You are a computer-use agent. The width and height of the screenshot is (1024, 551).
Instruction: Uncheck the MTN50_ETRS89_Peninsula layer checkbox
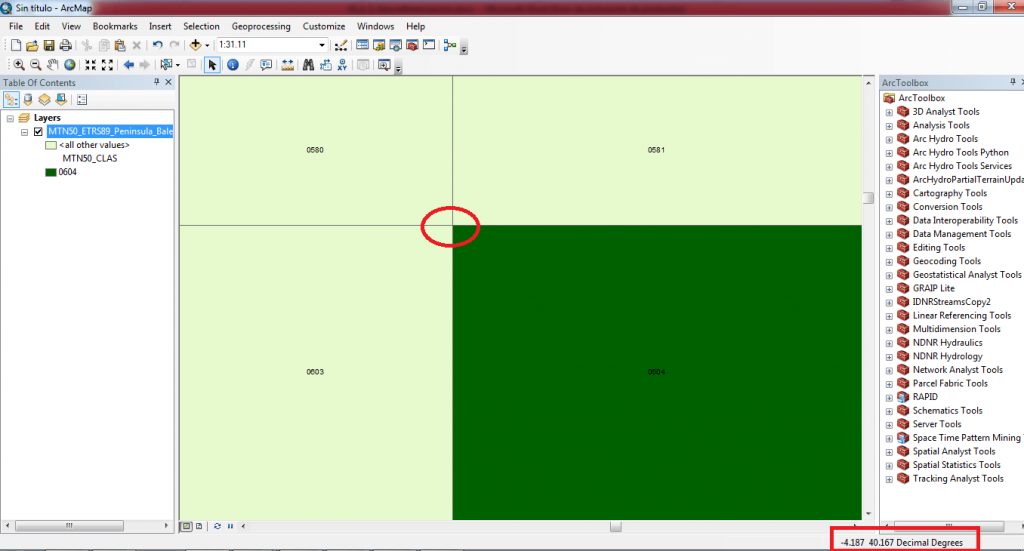pos(39,131)
